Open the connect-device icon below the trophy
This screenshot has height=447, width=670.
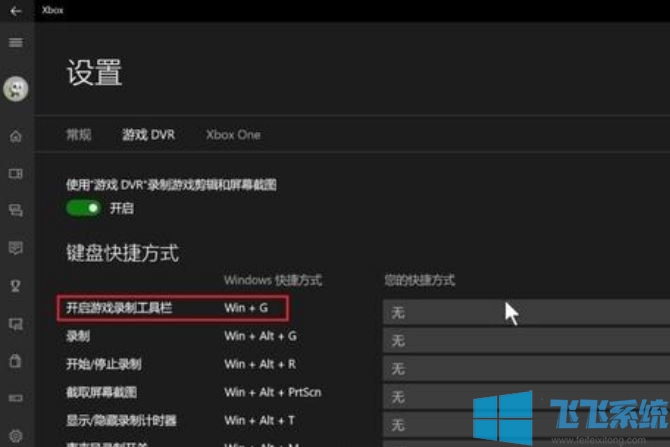pyautogui.click(x=15, y=322)
